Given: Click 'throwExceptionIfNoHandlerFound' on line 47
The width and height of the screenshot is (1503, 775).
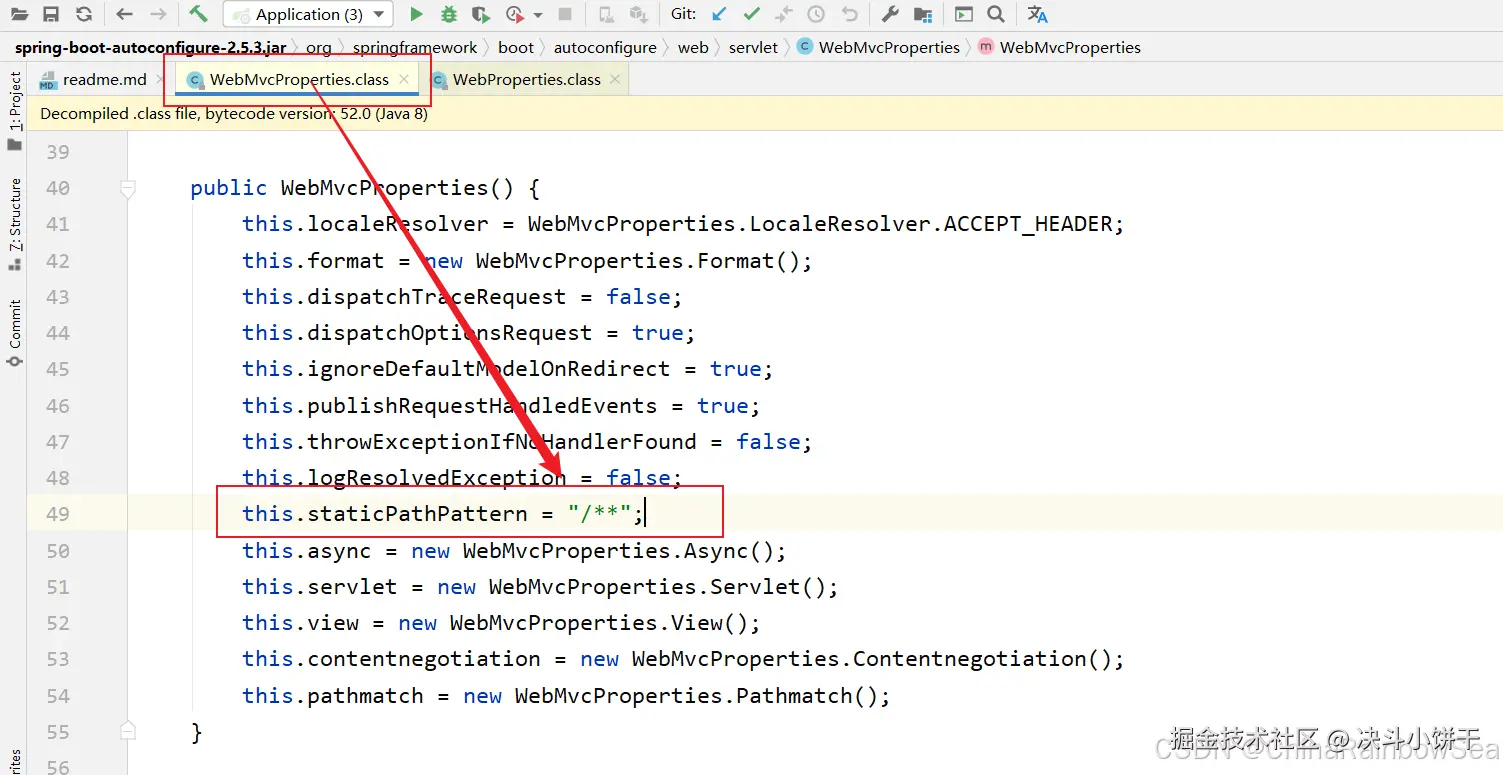Looking at the screenshot, I should 501,442.
